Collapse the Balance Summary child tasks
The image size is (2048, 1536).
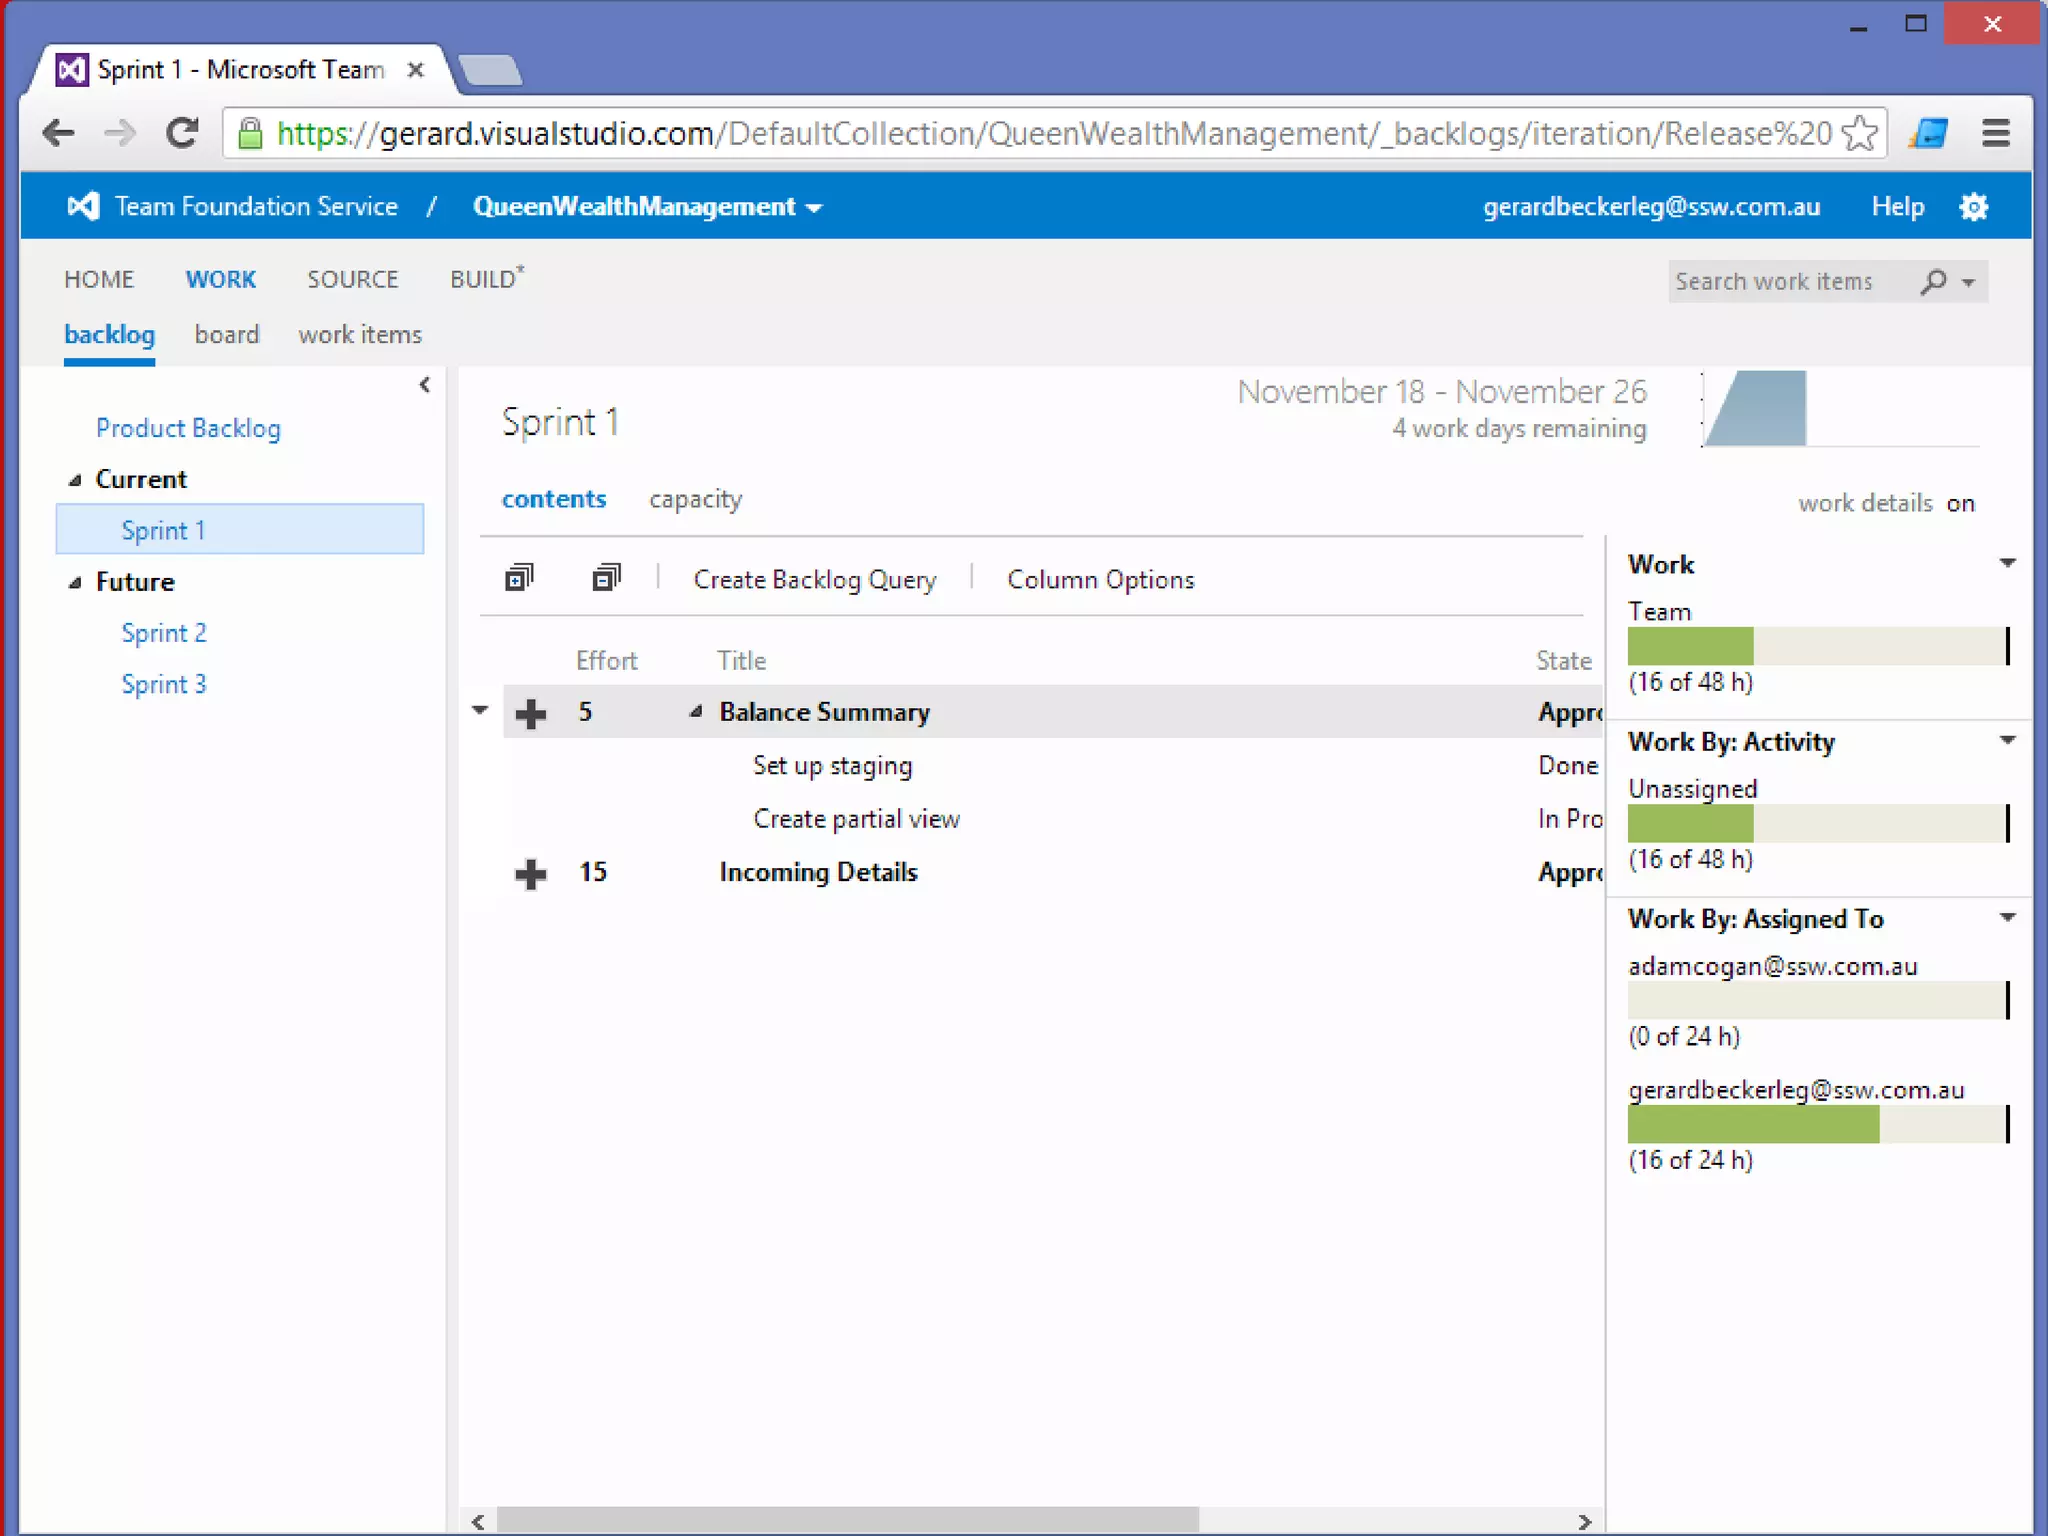click(x=696, y=712)
